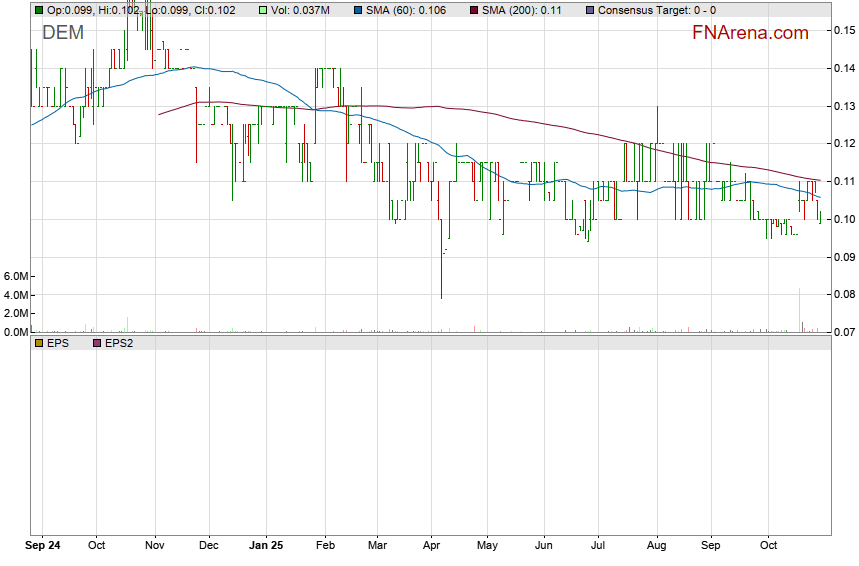
Task: Click the Aug month axis label
Action: 657,546
